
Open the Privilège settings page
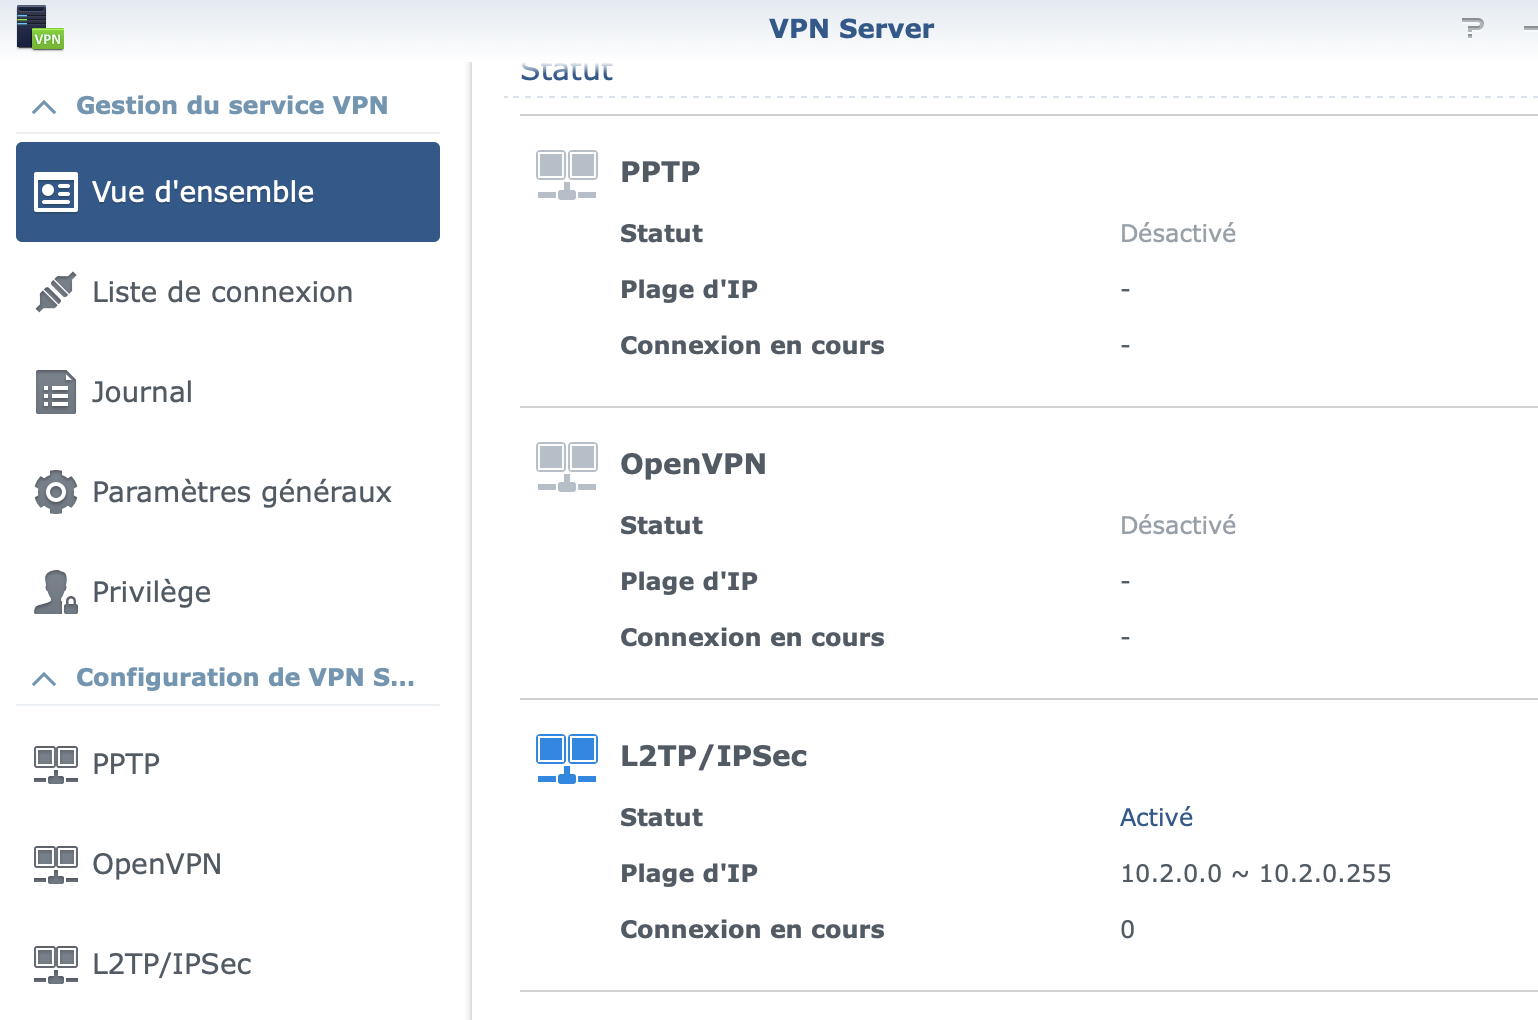click(152, 592)
